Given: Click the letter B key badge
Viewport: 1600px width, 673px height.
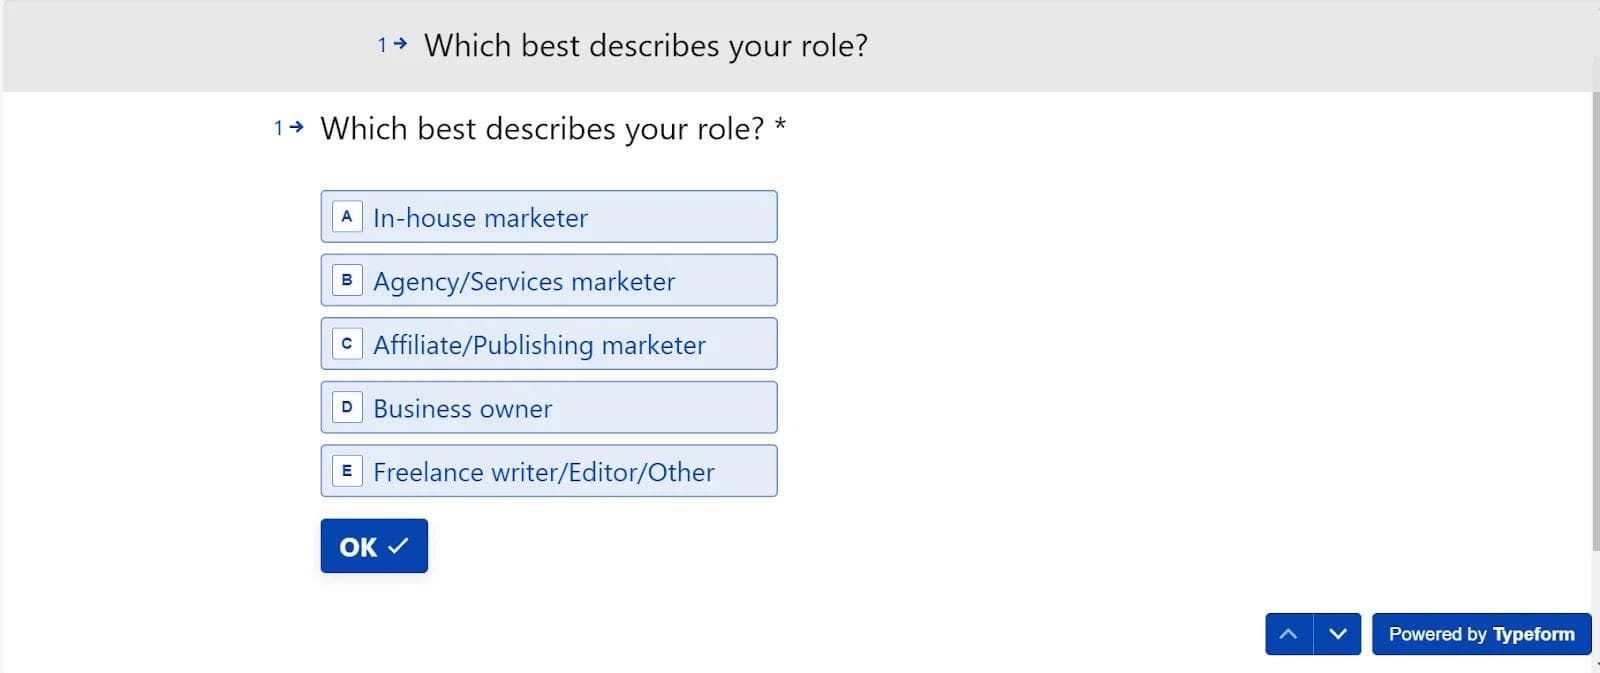Looking at the screenshot, I should point(347,280).
